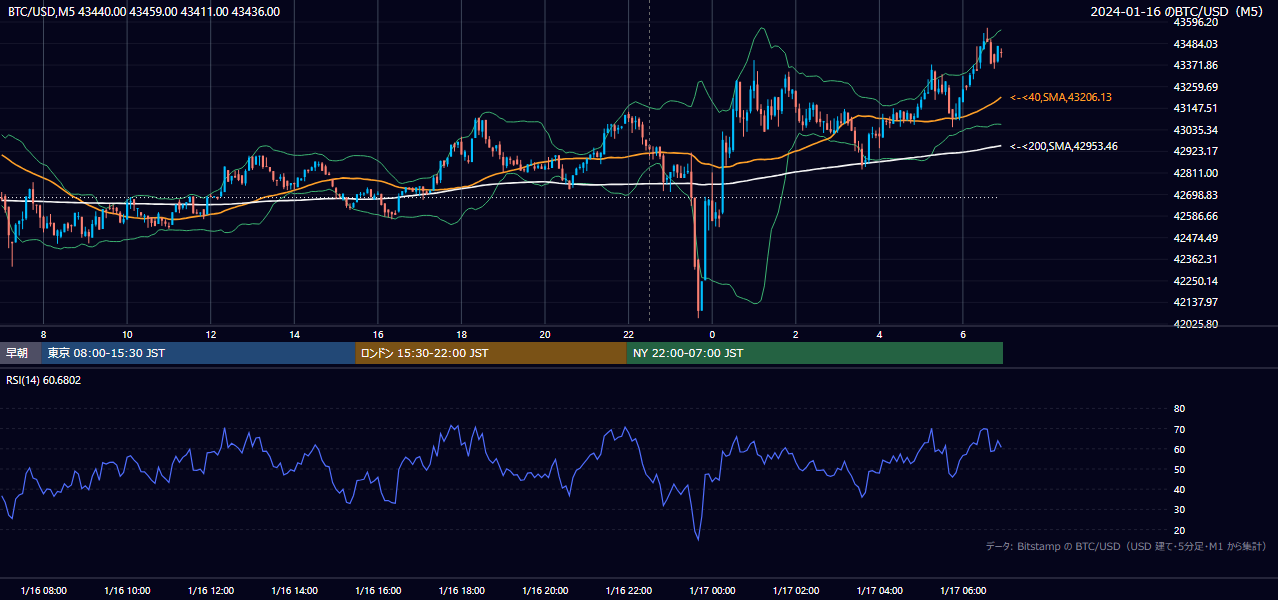Click the 1/16 10:00 bottom time label
This screenshot has width=1278, height=600.
pyautogui.click(x=127, y=591)
